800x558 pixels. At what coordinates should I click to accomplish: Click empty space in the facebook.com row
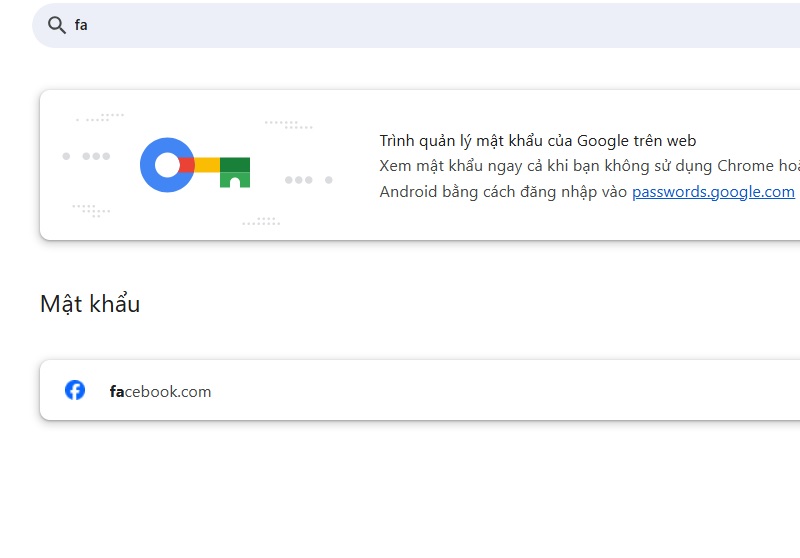(500, 390)
